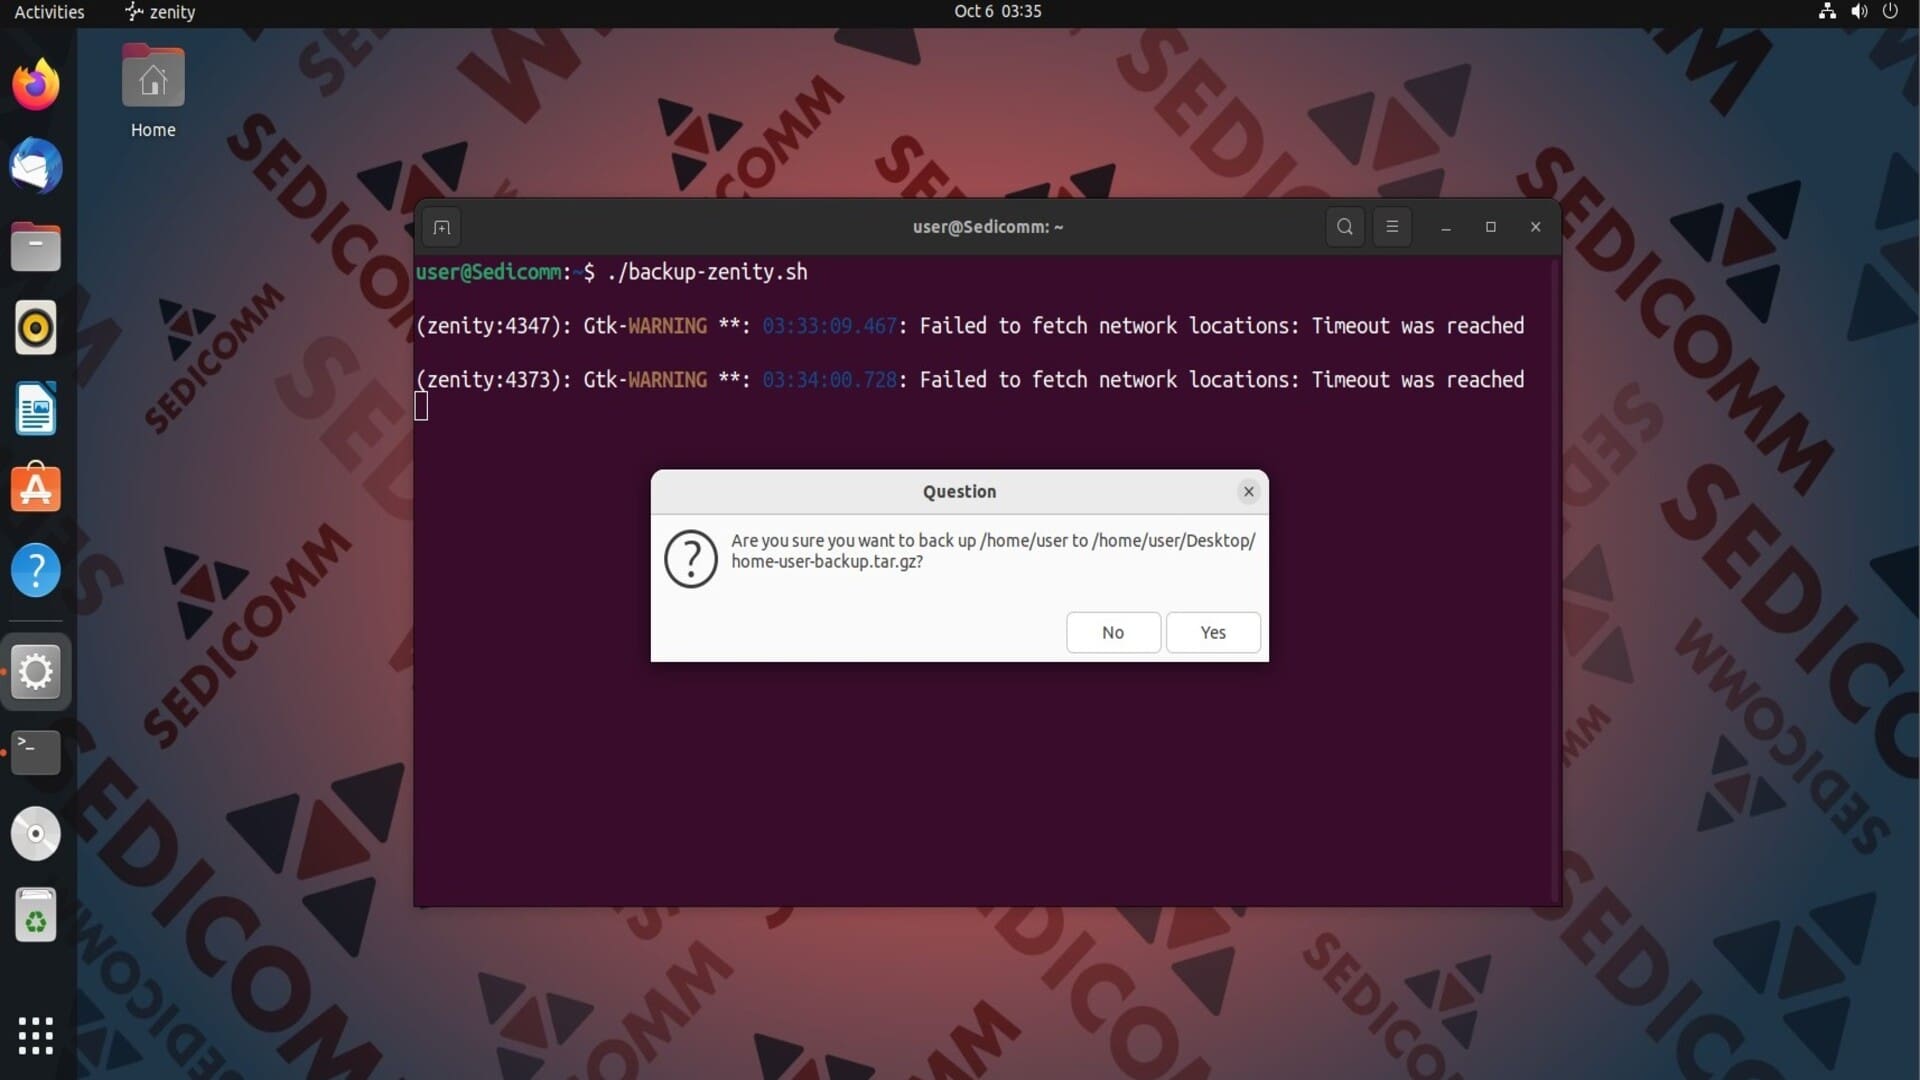Select Terminal icon in dock
The height and width of the screenshot is (1080, 1920).
pyautogui.click(x=36, y=752)
